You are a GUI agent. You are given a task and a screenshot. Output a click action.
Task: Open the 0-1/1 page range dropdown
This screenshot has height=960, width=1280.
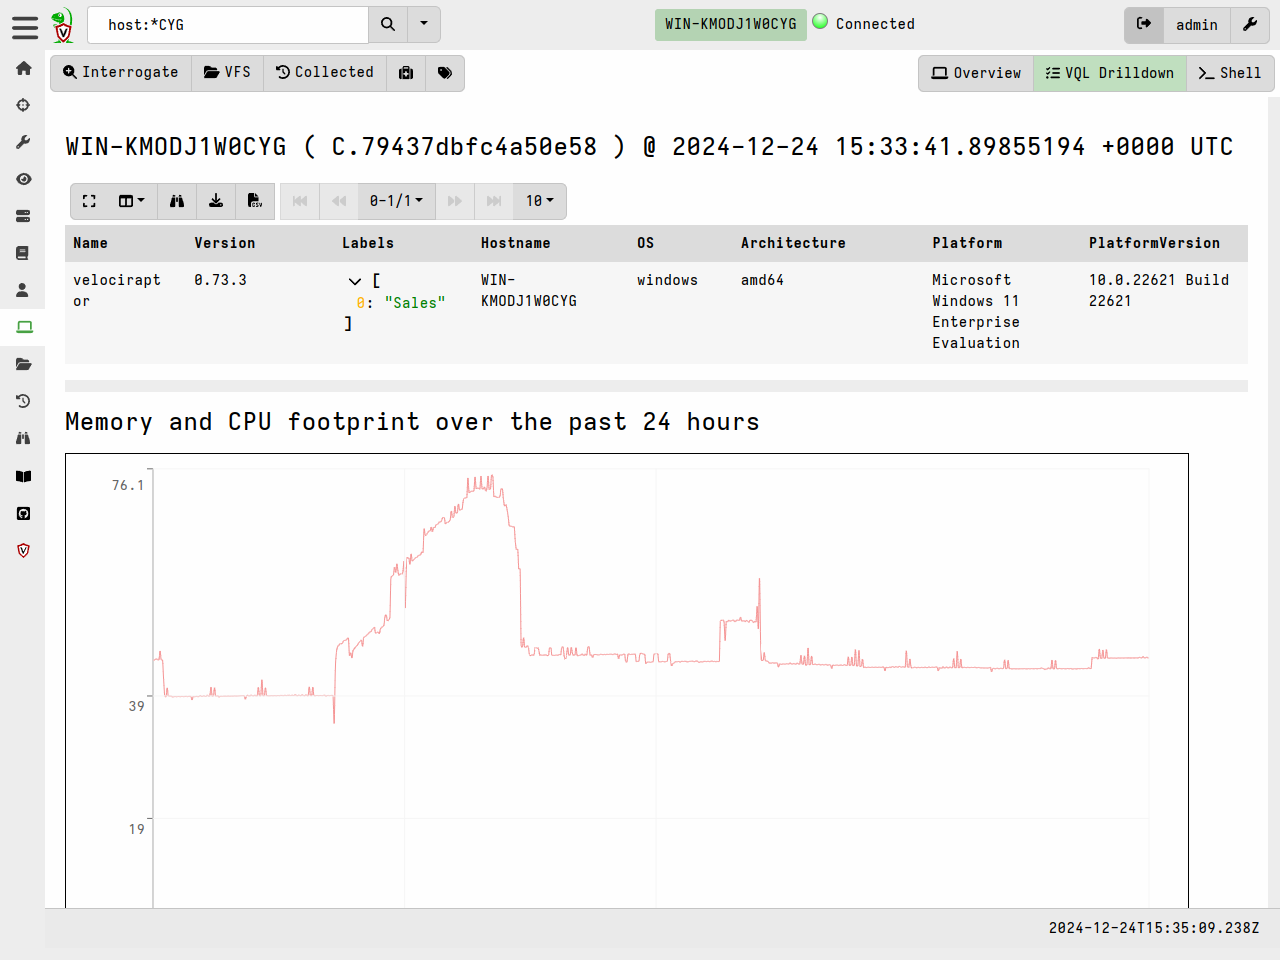[396, 201]
